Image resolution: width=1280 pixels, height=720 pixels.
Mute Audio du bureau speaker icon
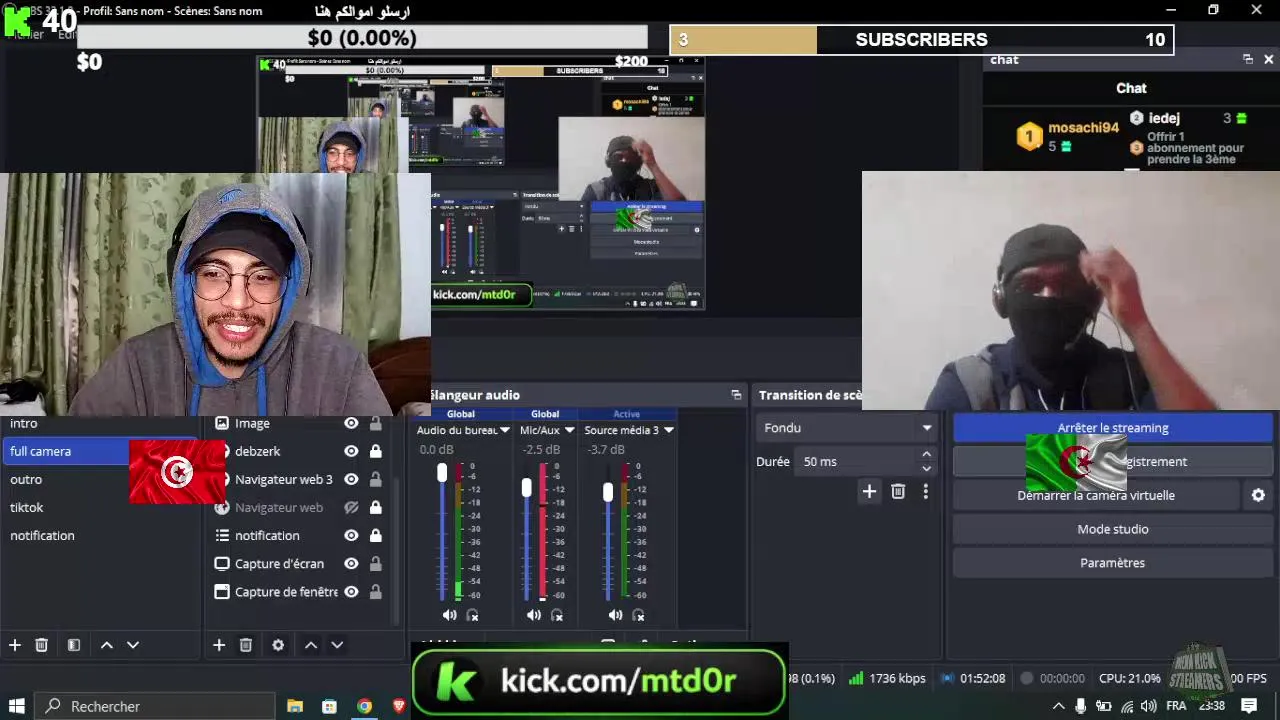[449, 615]
